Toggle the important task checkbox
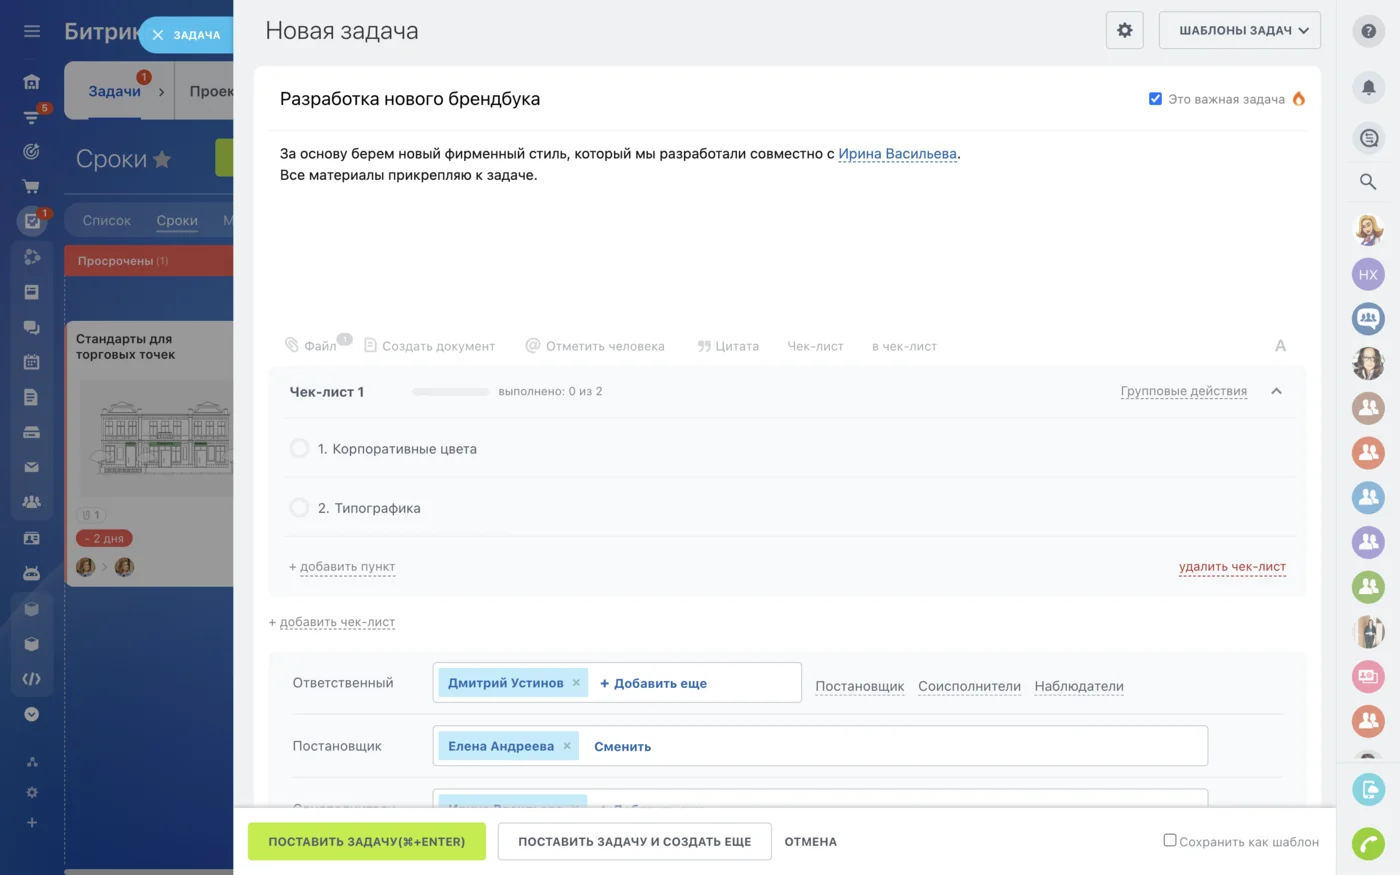Viewport: 1400px width, 875px height. (1155, 99)
